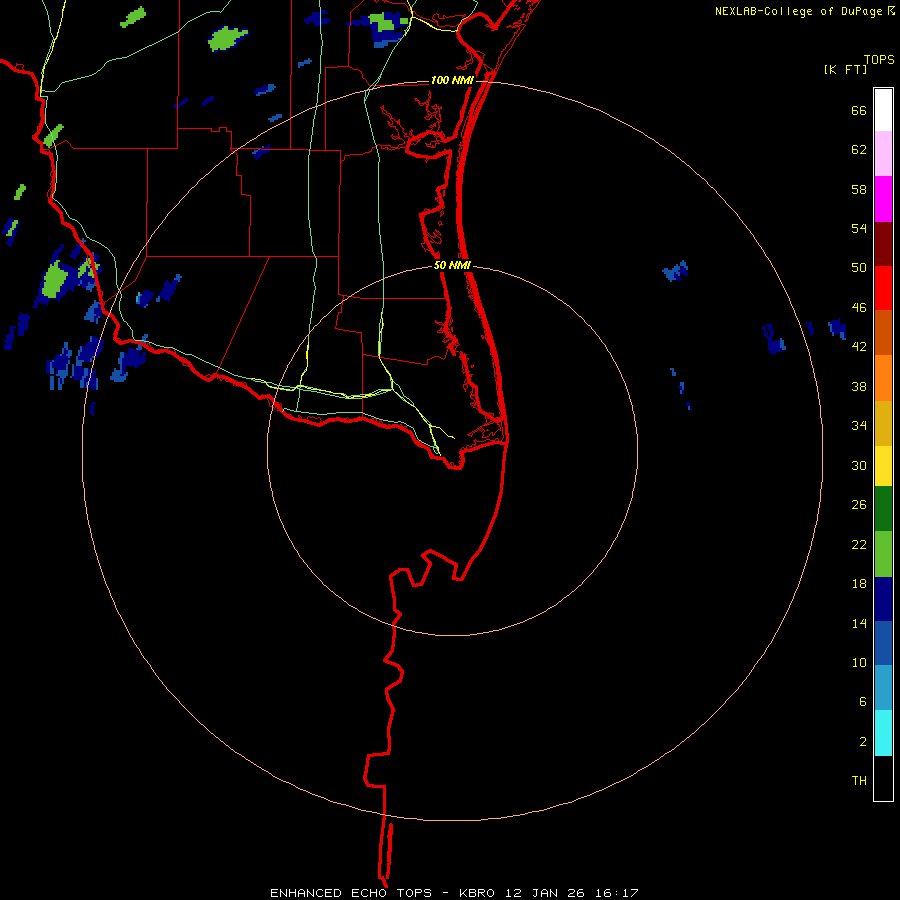Click the legend value 14
Viewport: 900px width, 900px height.
pos(859,623)
